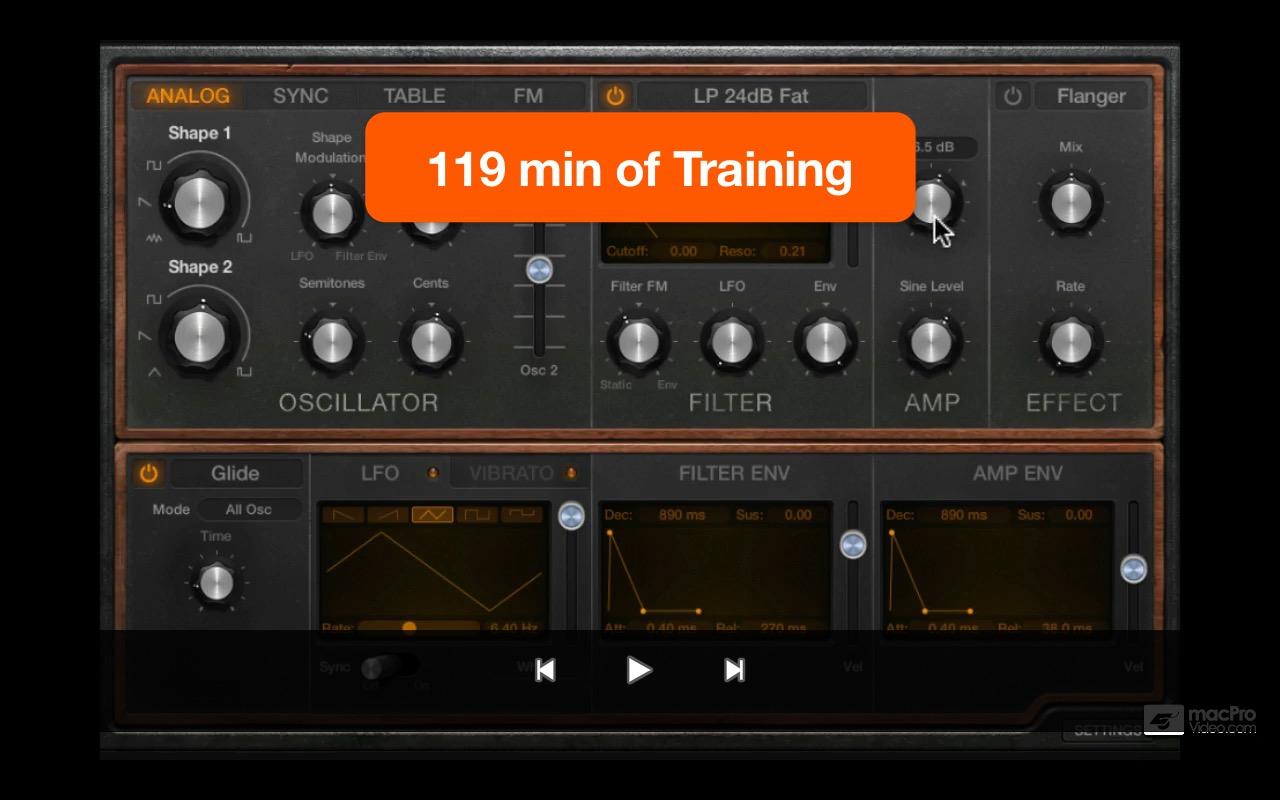Click the Filter Env Dec value 890 ms
Viewport: 1280px width, 800px height.
683,515
